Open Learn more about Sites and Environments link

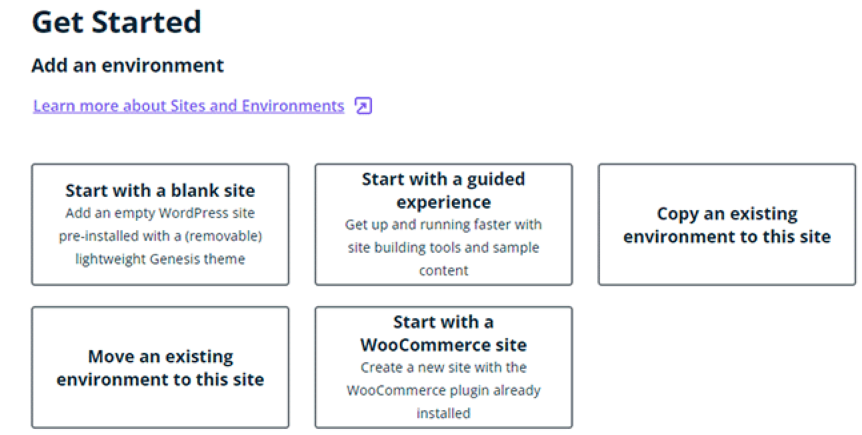point(188,106)
